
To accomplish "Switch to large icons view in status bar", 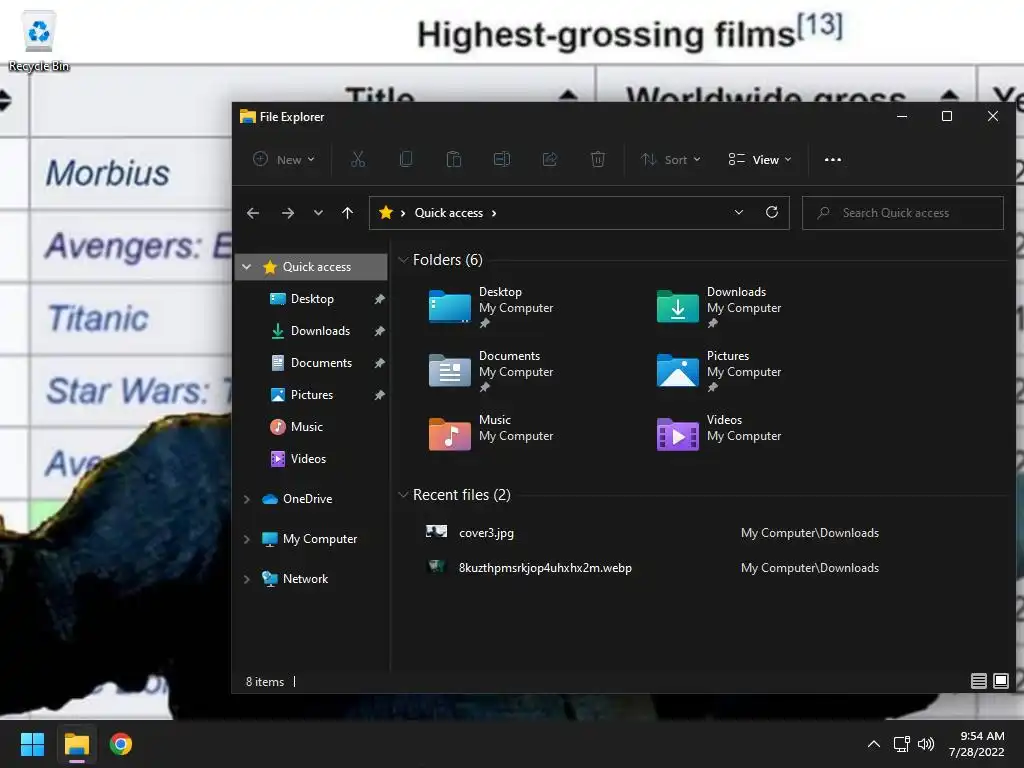I will 1000,681.
